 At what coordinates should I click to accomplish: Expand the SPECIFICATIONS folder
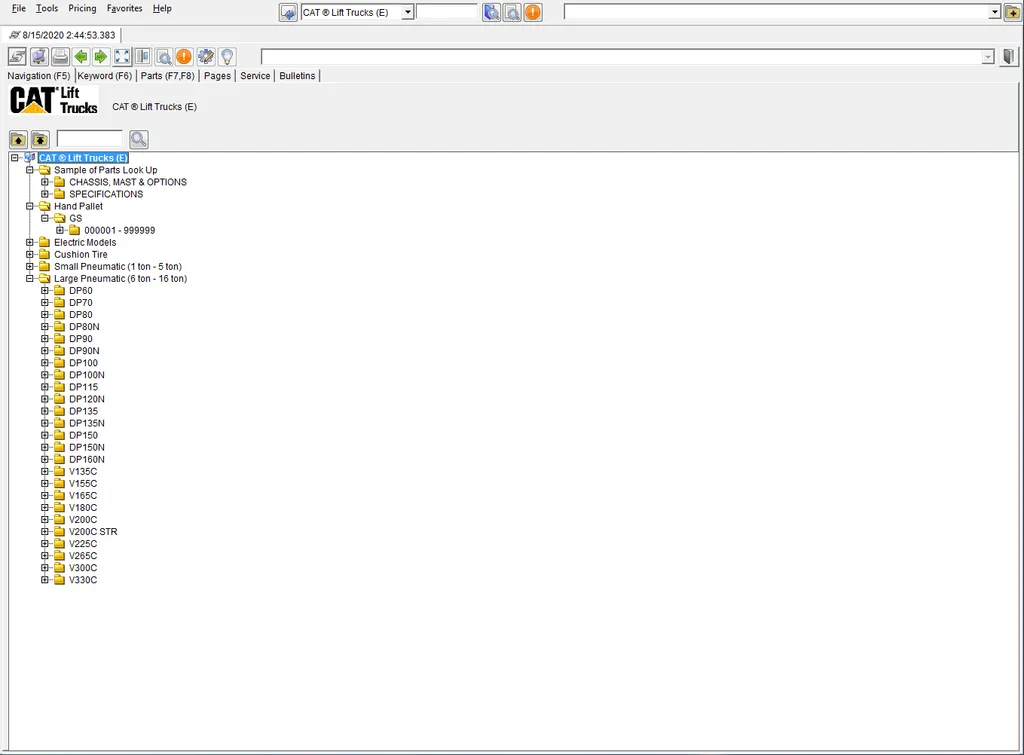44,194
